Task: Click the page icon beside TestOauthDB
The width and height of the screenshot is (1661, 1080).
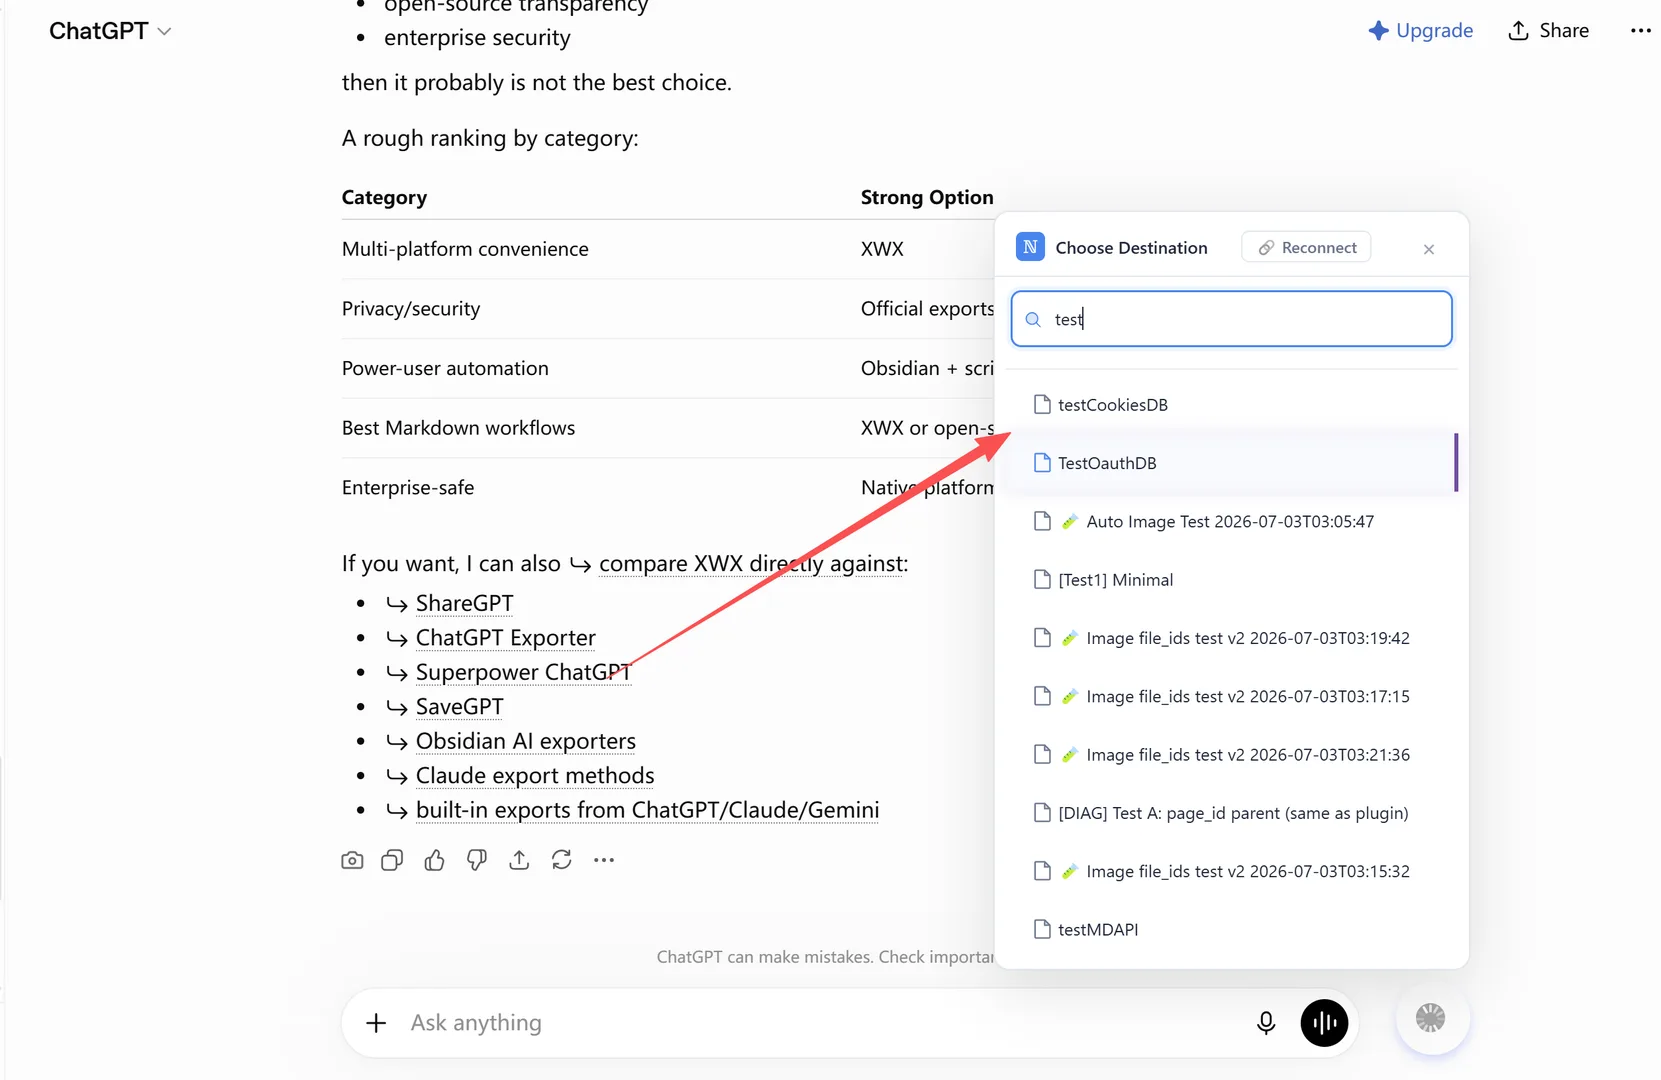Action: pyautogui.click(x=1042, y=463)
